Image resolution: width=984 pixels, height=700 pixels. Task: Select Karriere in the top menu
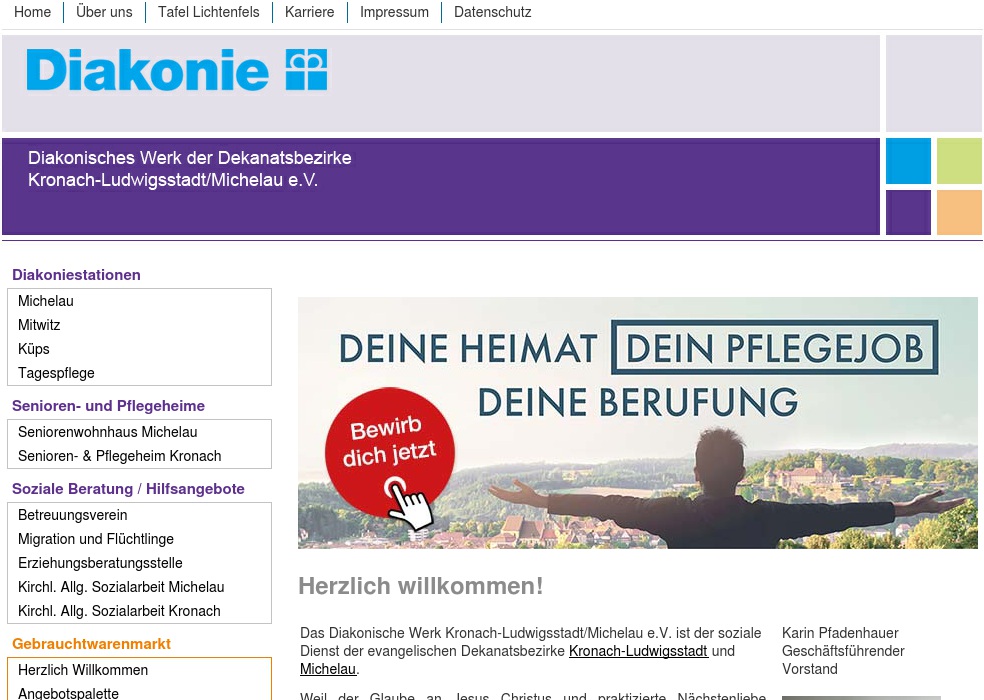(310, 12)
